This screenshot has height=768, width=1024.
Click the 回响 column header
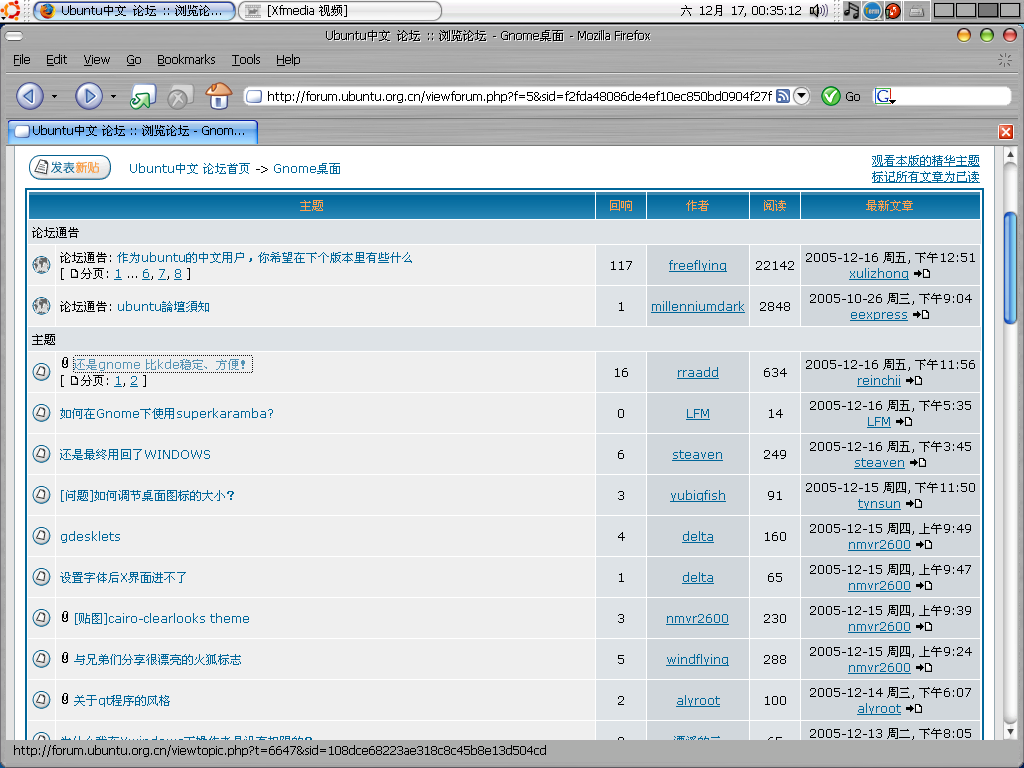tap(620, 206)
